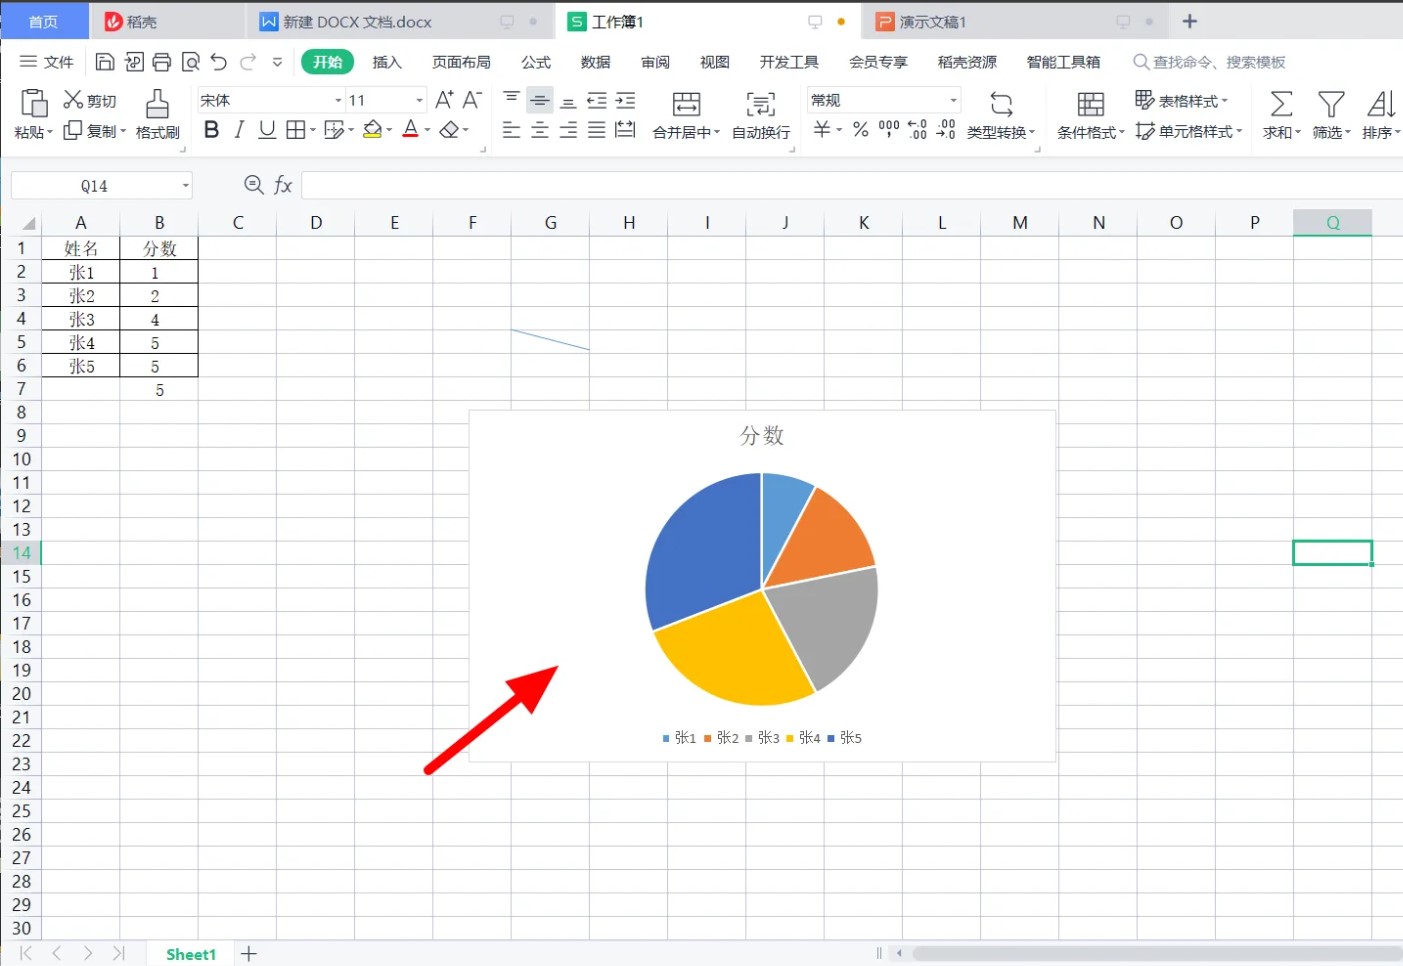Select the pie chart titled 分数
This screenshot has width=1403, height=966.
[x=762, y=586]
